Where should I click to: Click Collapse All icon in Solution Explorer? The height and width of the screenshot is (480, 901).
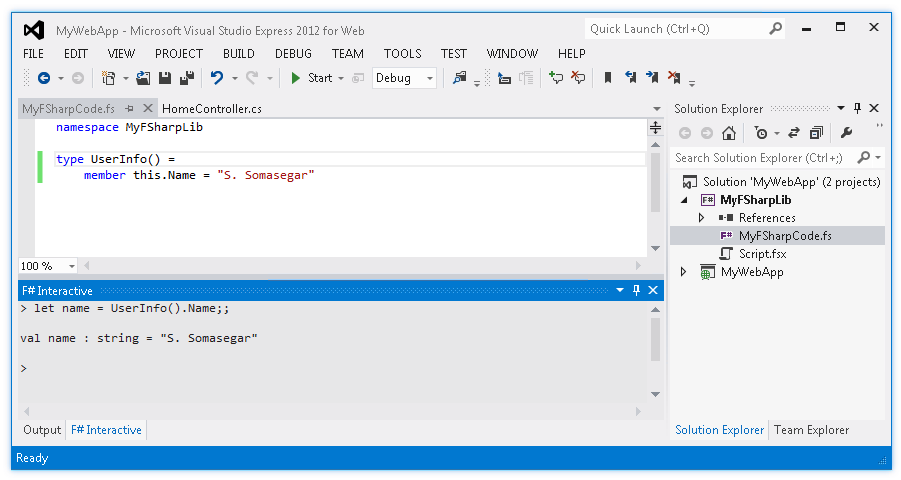[x=816, y=133]
